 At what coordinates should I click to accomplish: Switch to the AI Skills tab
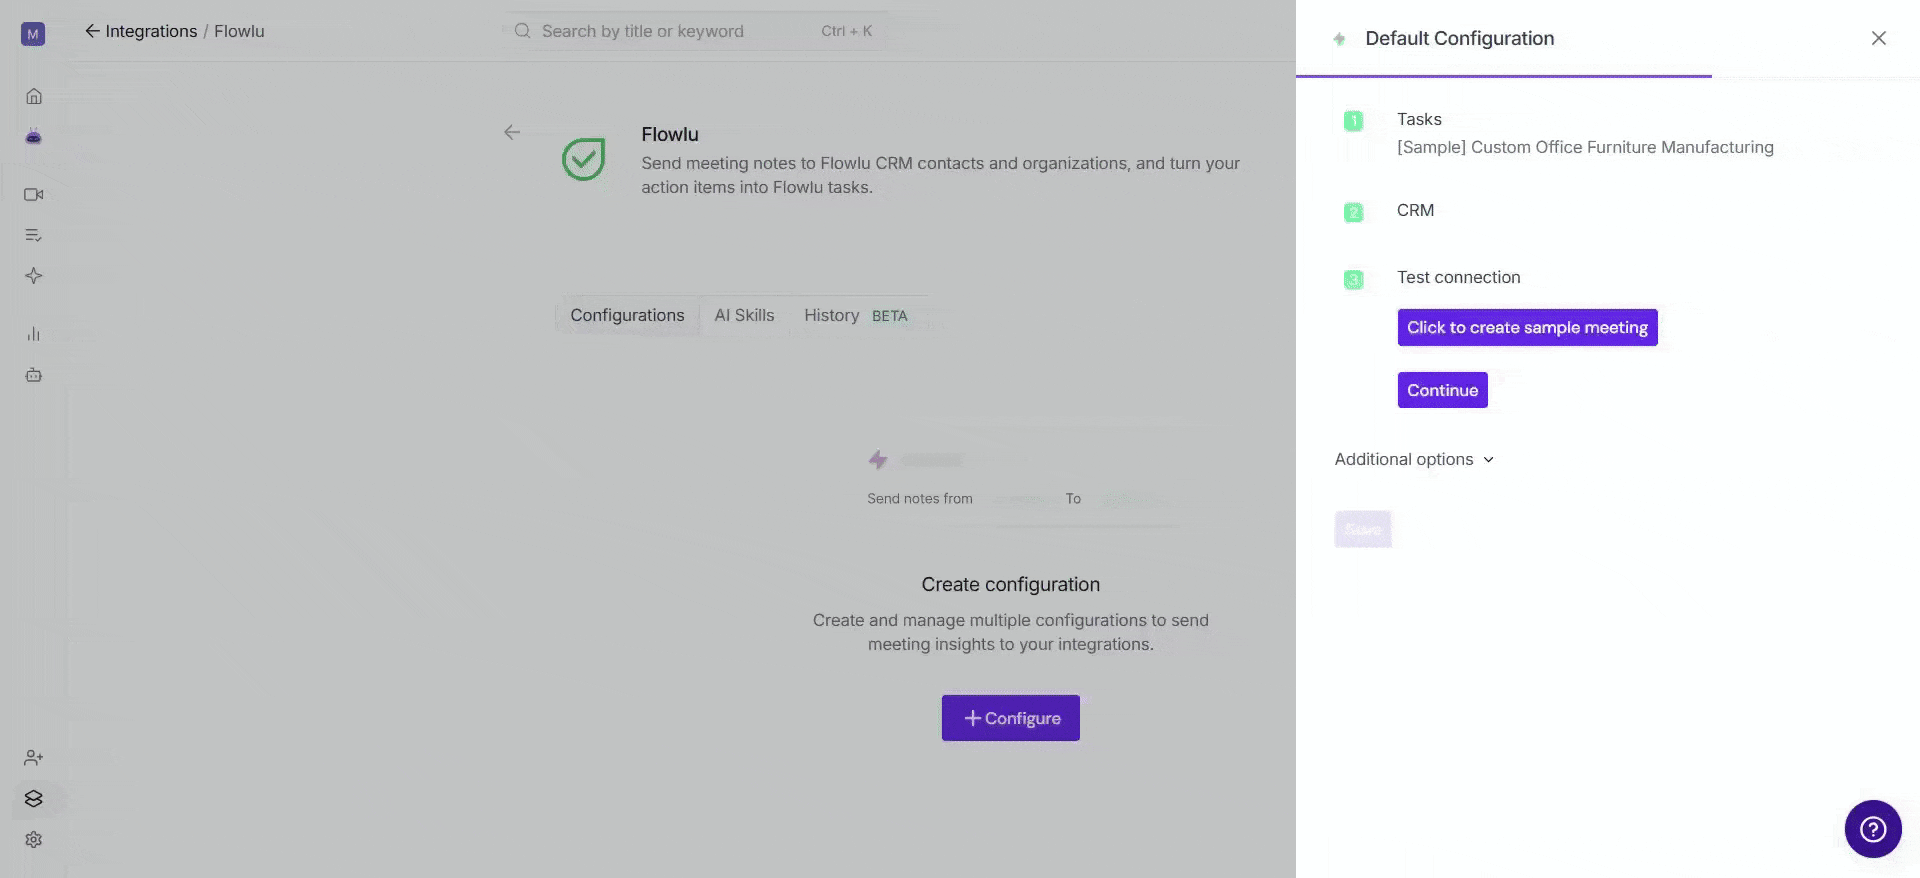[744, 315]
